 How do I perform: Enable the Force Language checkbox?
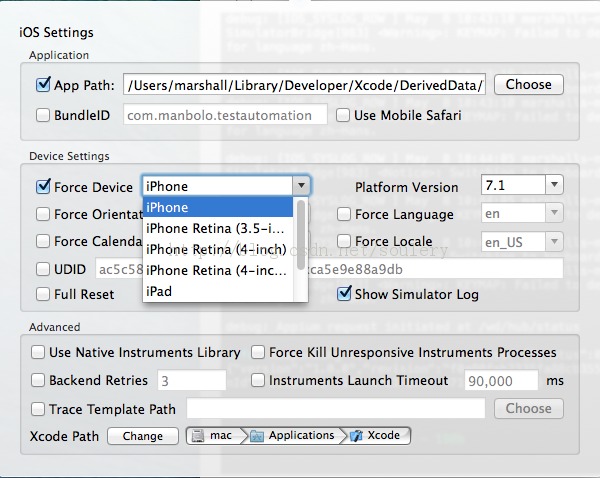(344, 214)
